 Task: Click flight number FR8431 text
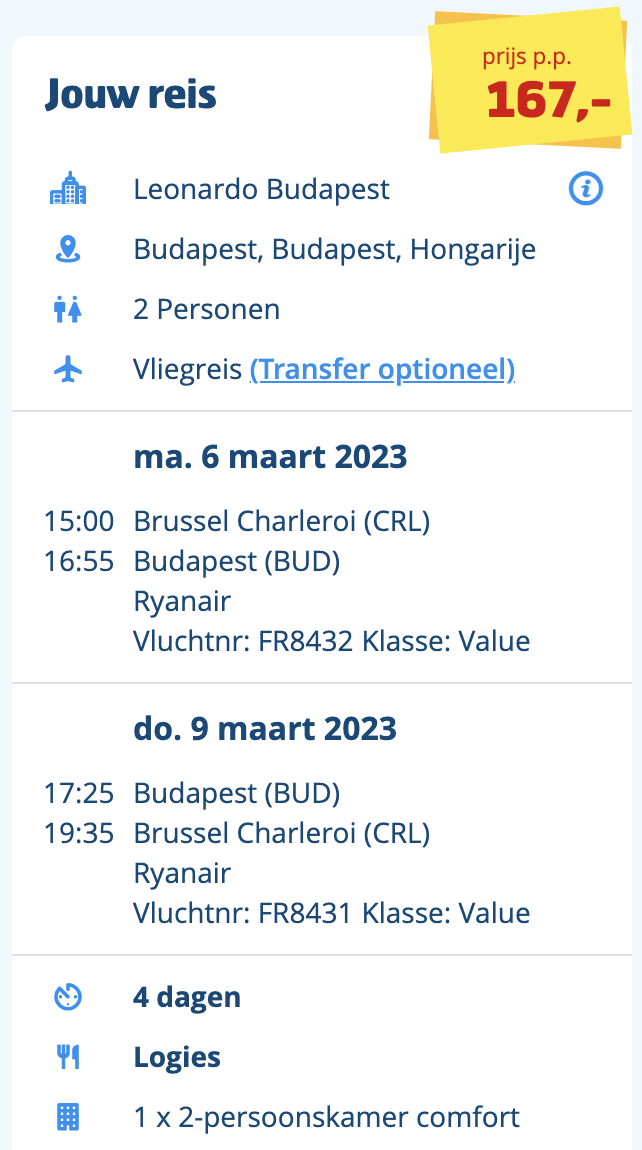tap(305, 913)
